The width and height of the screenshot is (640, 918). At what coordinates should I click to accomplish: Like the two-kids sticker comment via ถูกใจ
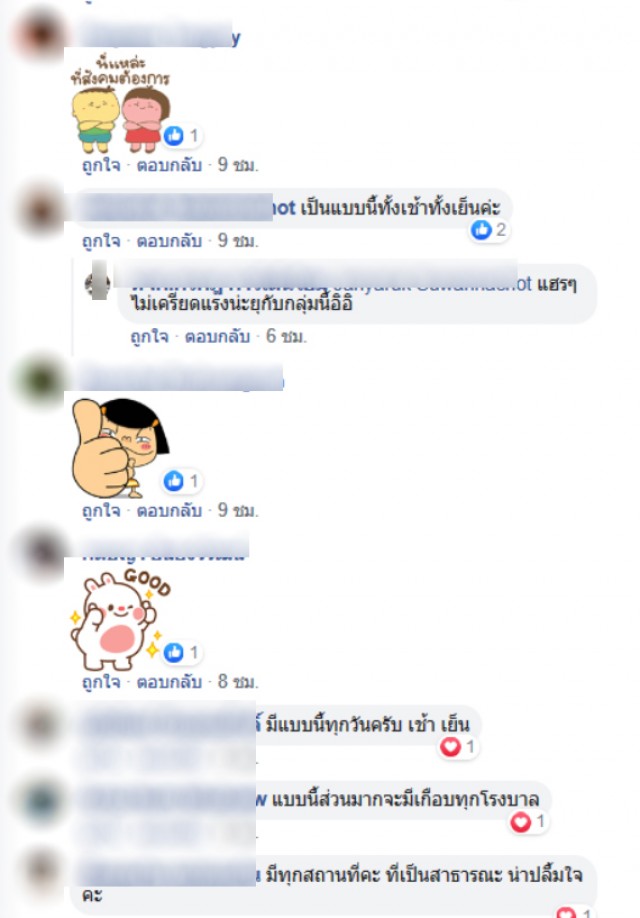pos(101,165)
